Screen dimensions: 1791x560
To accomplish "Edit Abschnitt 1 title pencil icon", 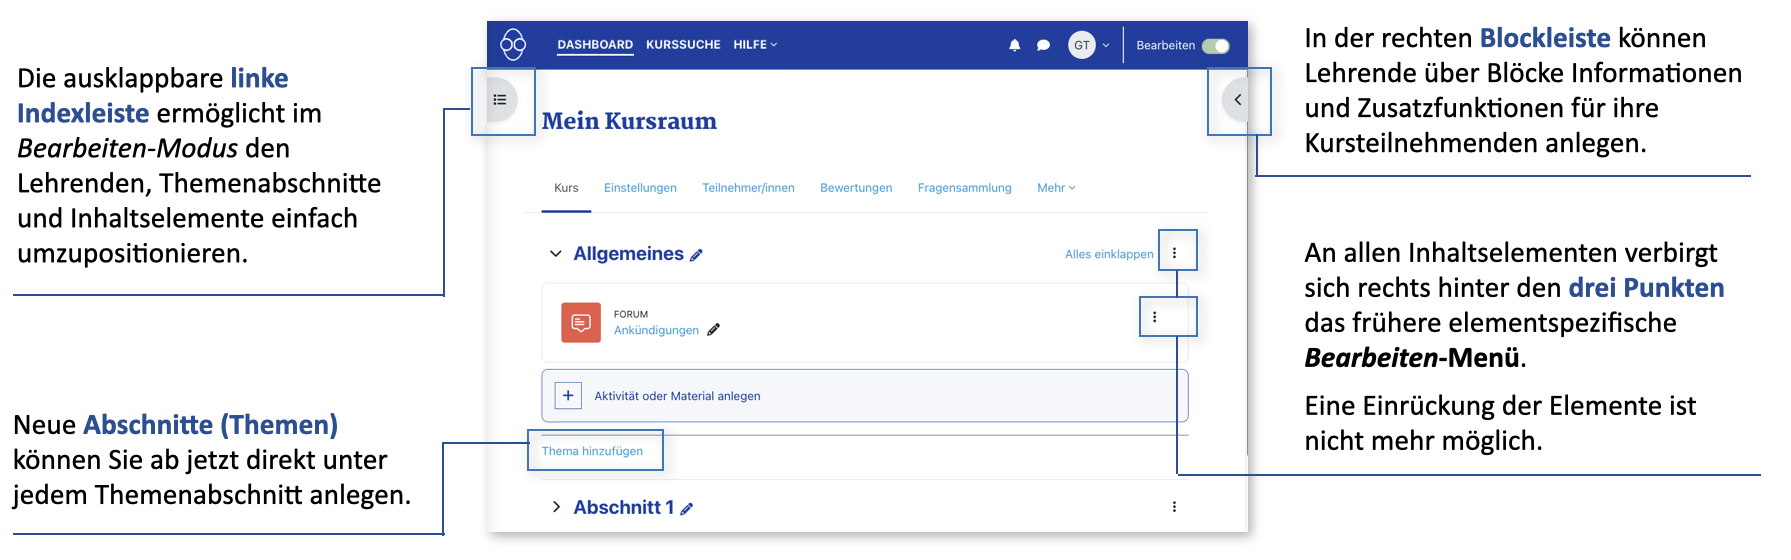I will [x=687, y=509].
